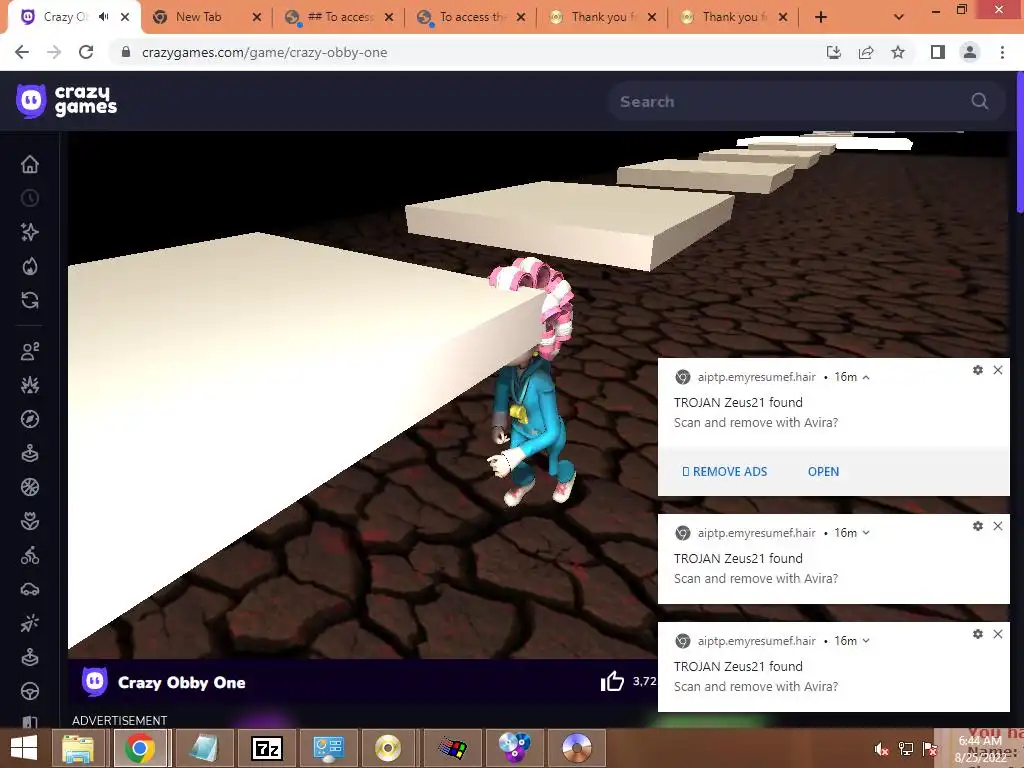Open the CrazyGames Home sidebar icon
The height and width of the screenshot is (768, 1024).
coord(30,164)
